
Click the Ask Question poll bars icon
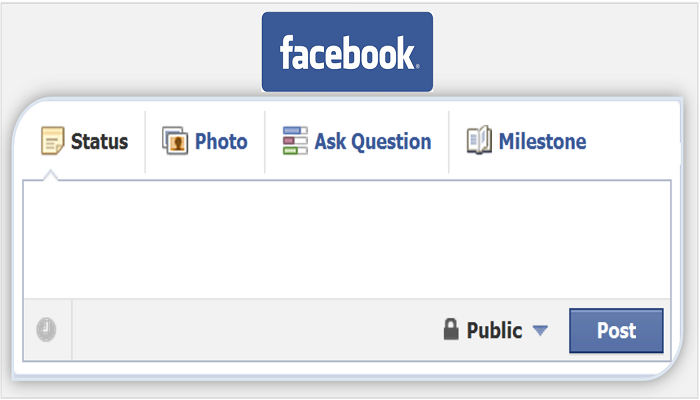tap(295, 141)
